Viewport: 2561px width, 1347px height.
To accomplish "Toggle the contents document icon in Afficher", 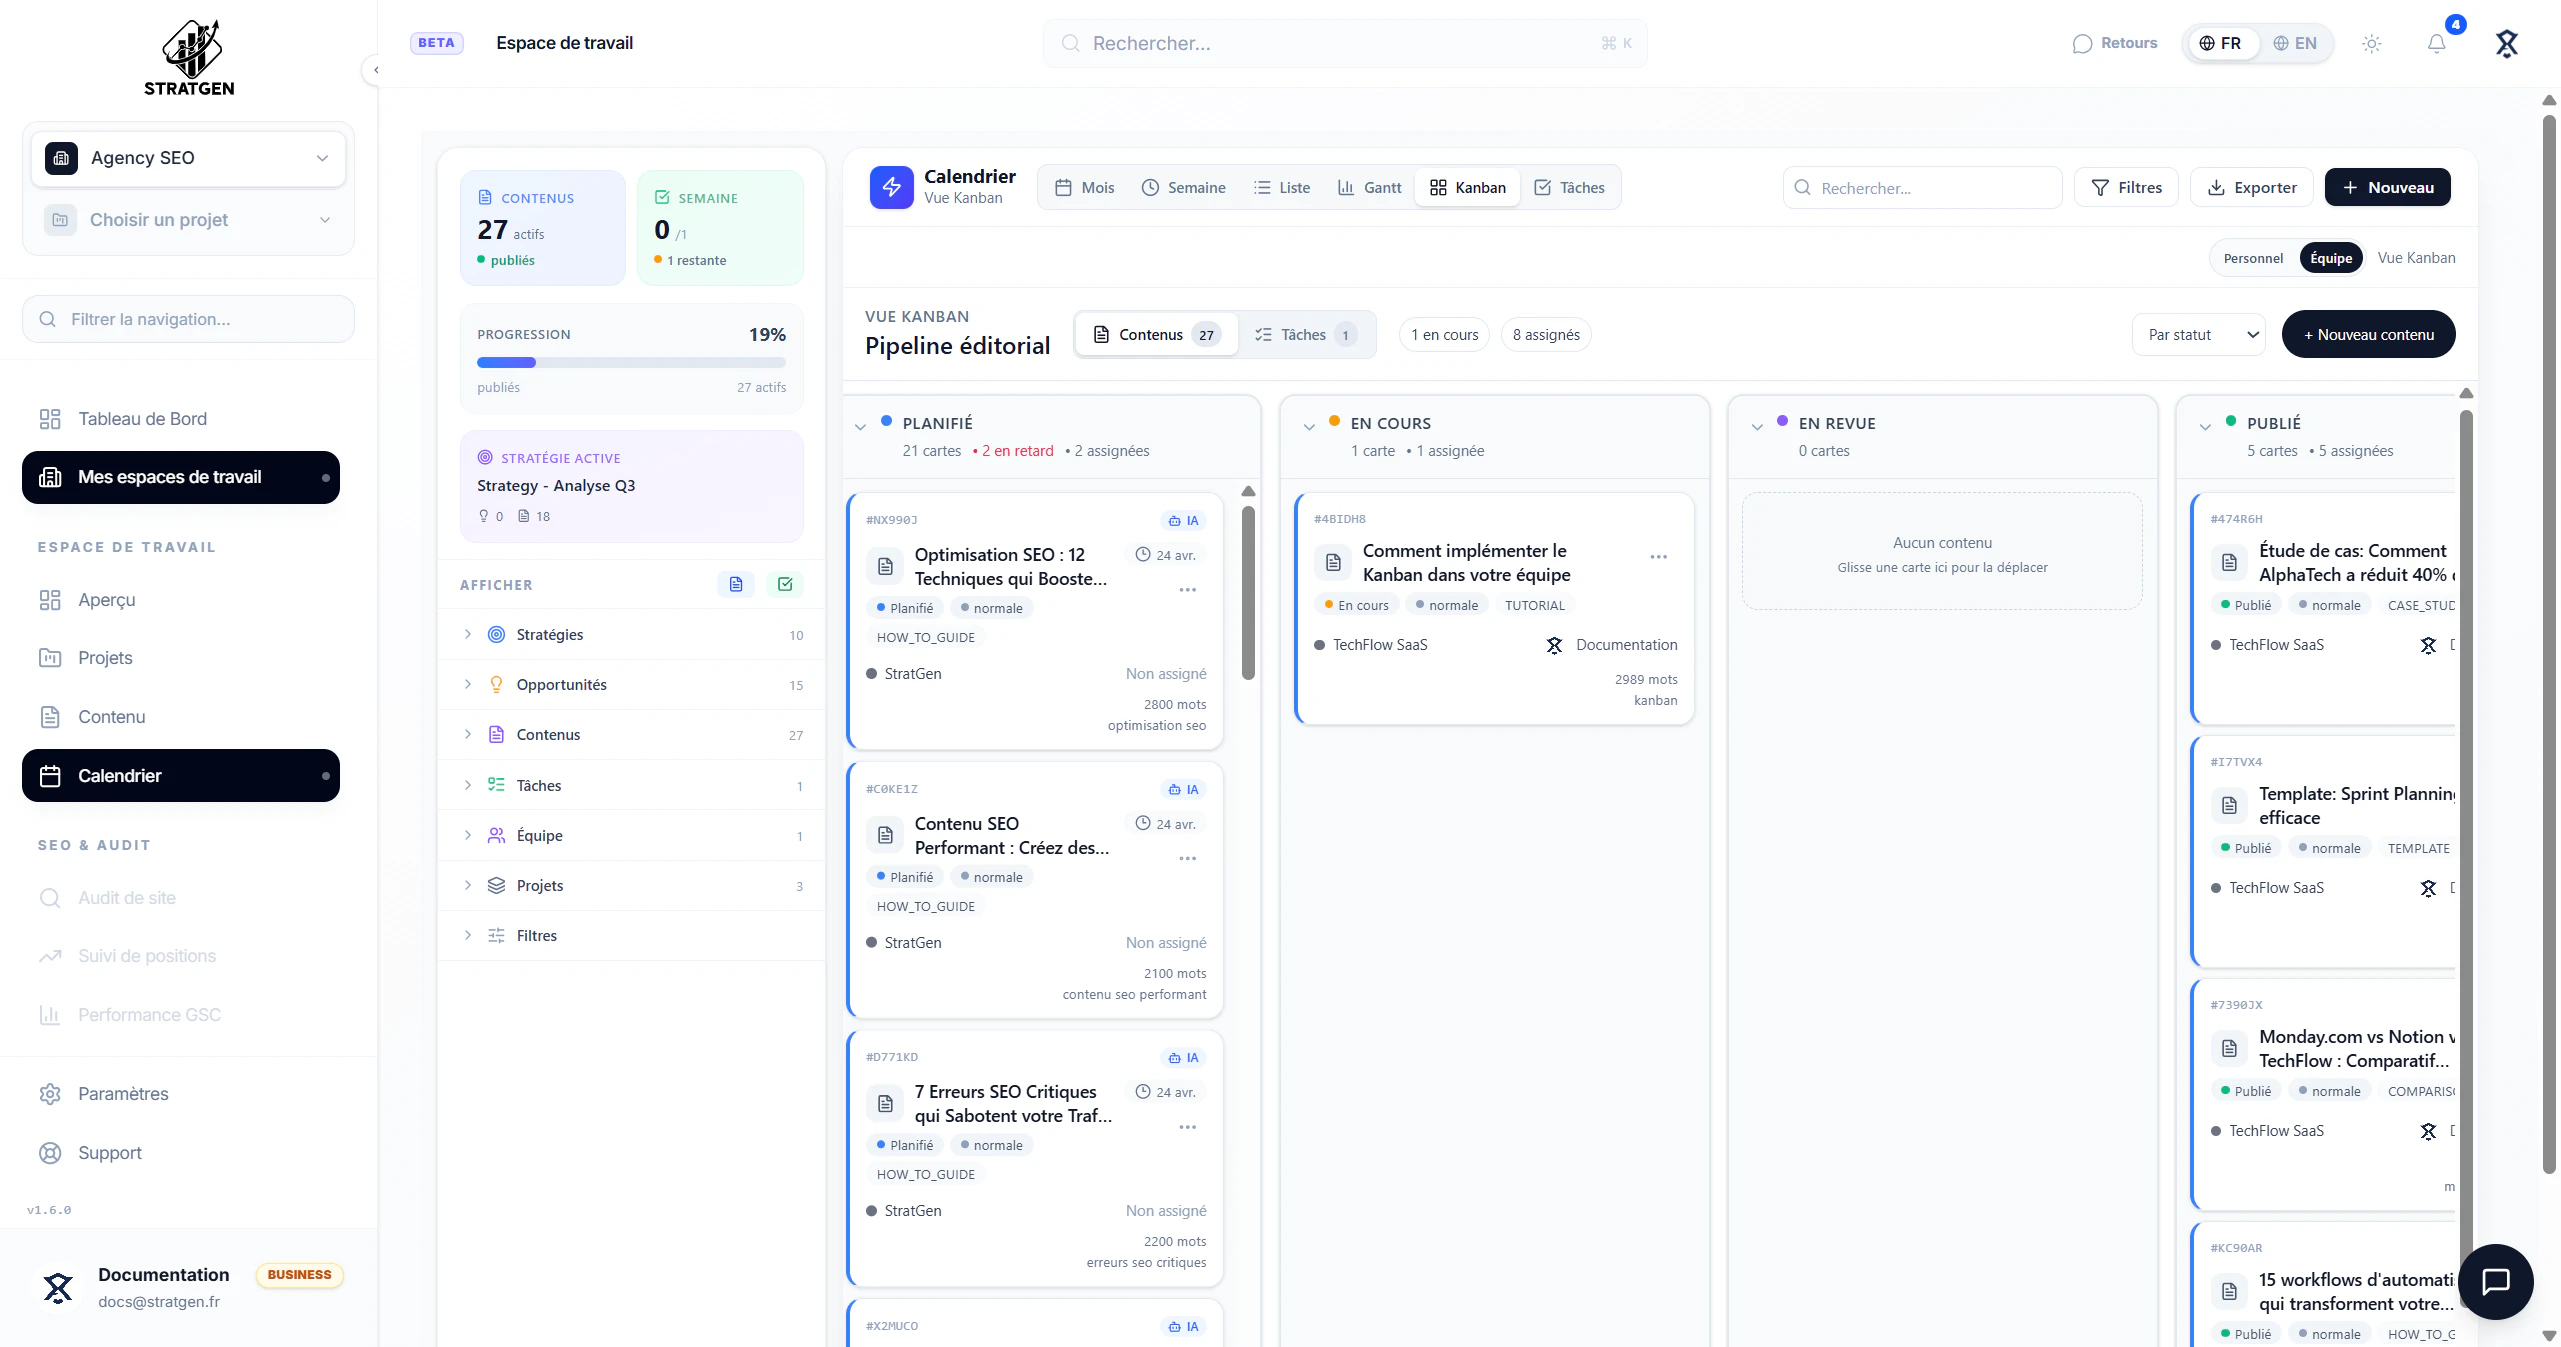I will pyautogui.click(x=735, y=584).
